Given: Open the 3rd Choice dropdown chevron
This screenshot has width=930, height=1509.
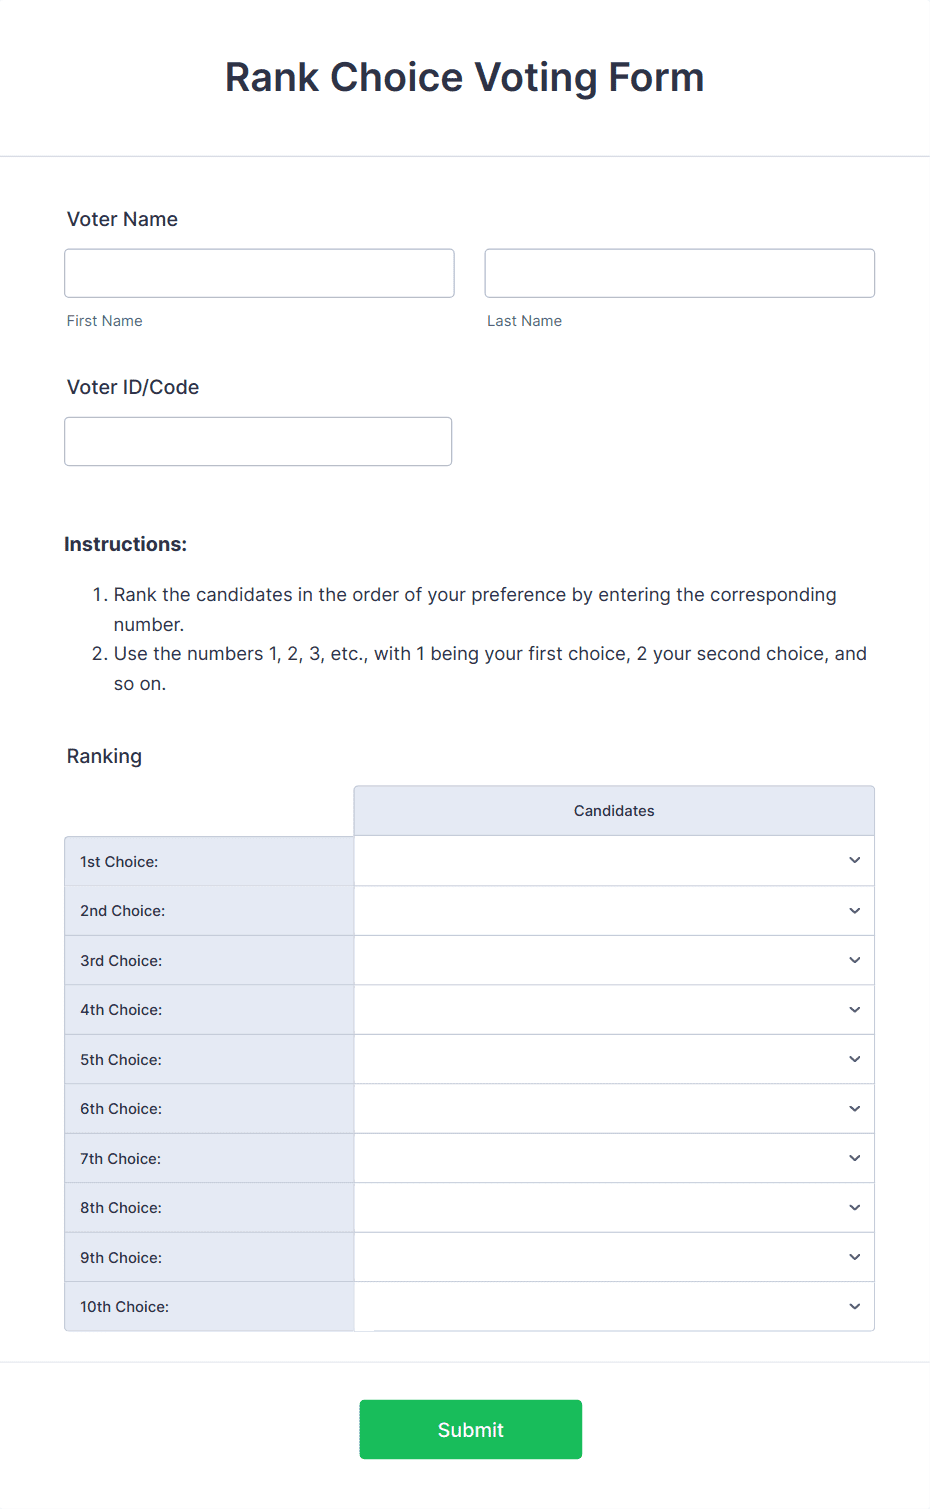Looking at the screenshot, I should click(854, 960).
